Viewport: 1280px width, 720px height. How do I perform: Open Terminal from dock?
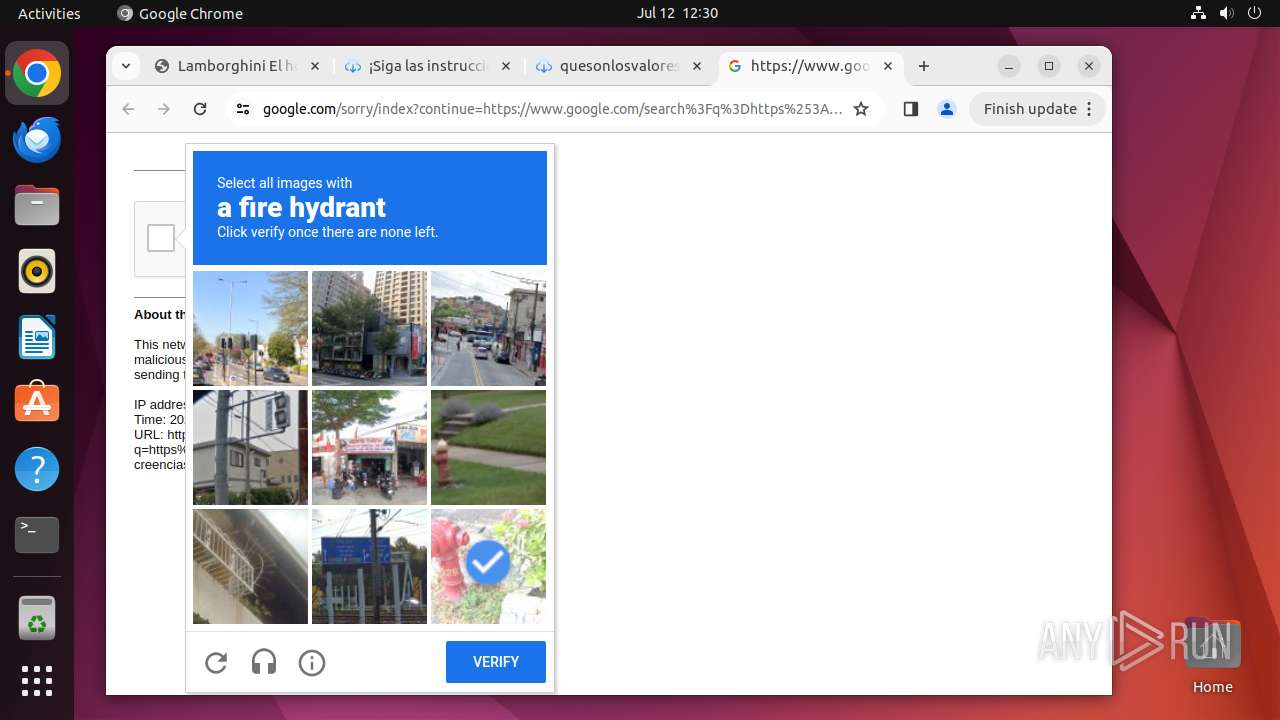tap(37, 535)
